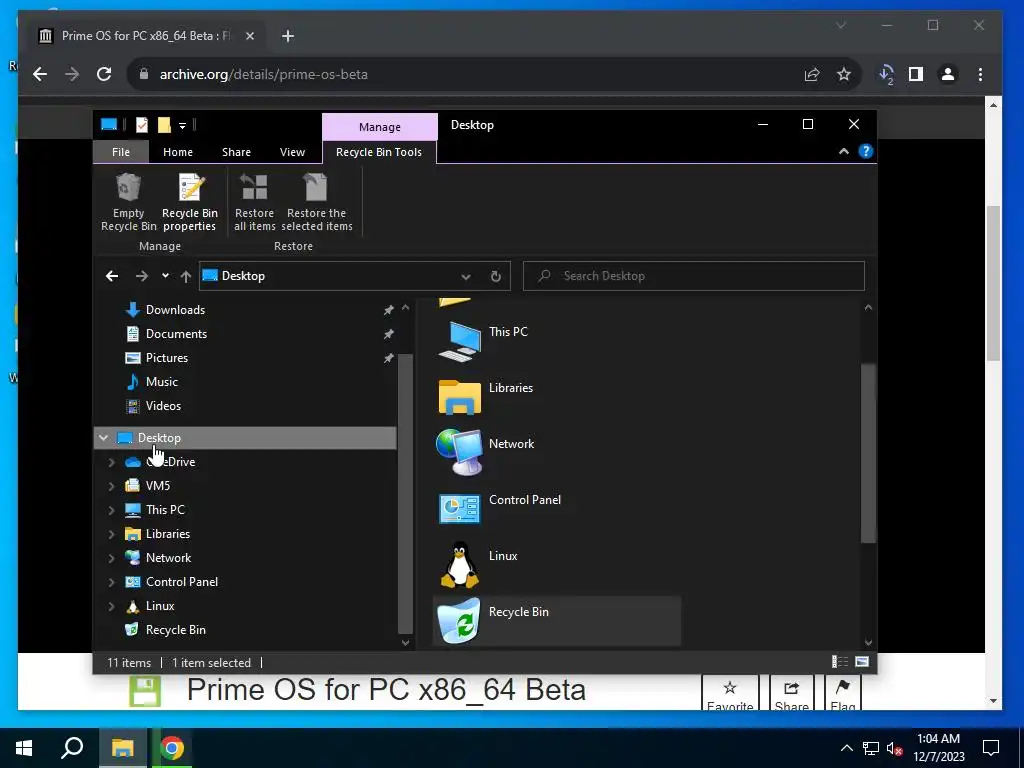Image resolution: width=1024 pixels, height=768 pixels.
Task: Click the Chrome share page icon
Action: (812, 74)
